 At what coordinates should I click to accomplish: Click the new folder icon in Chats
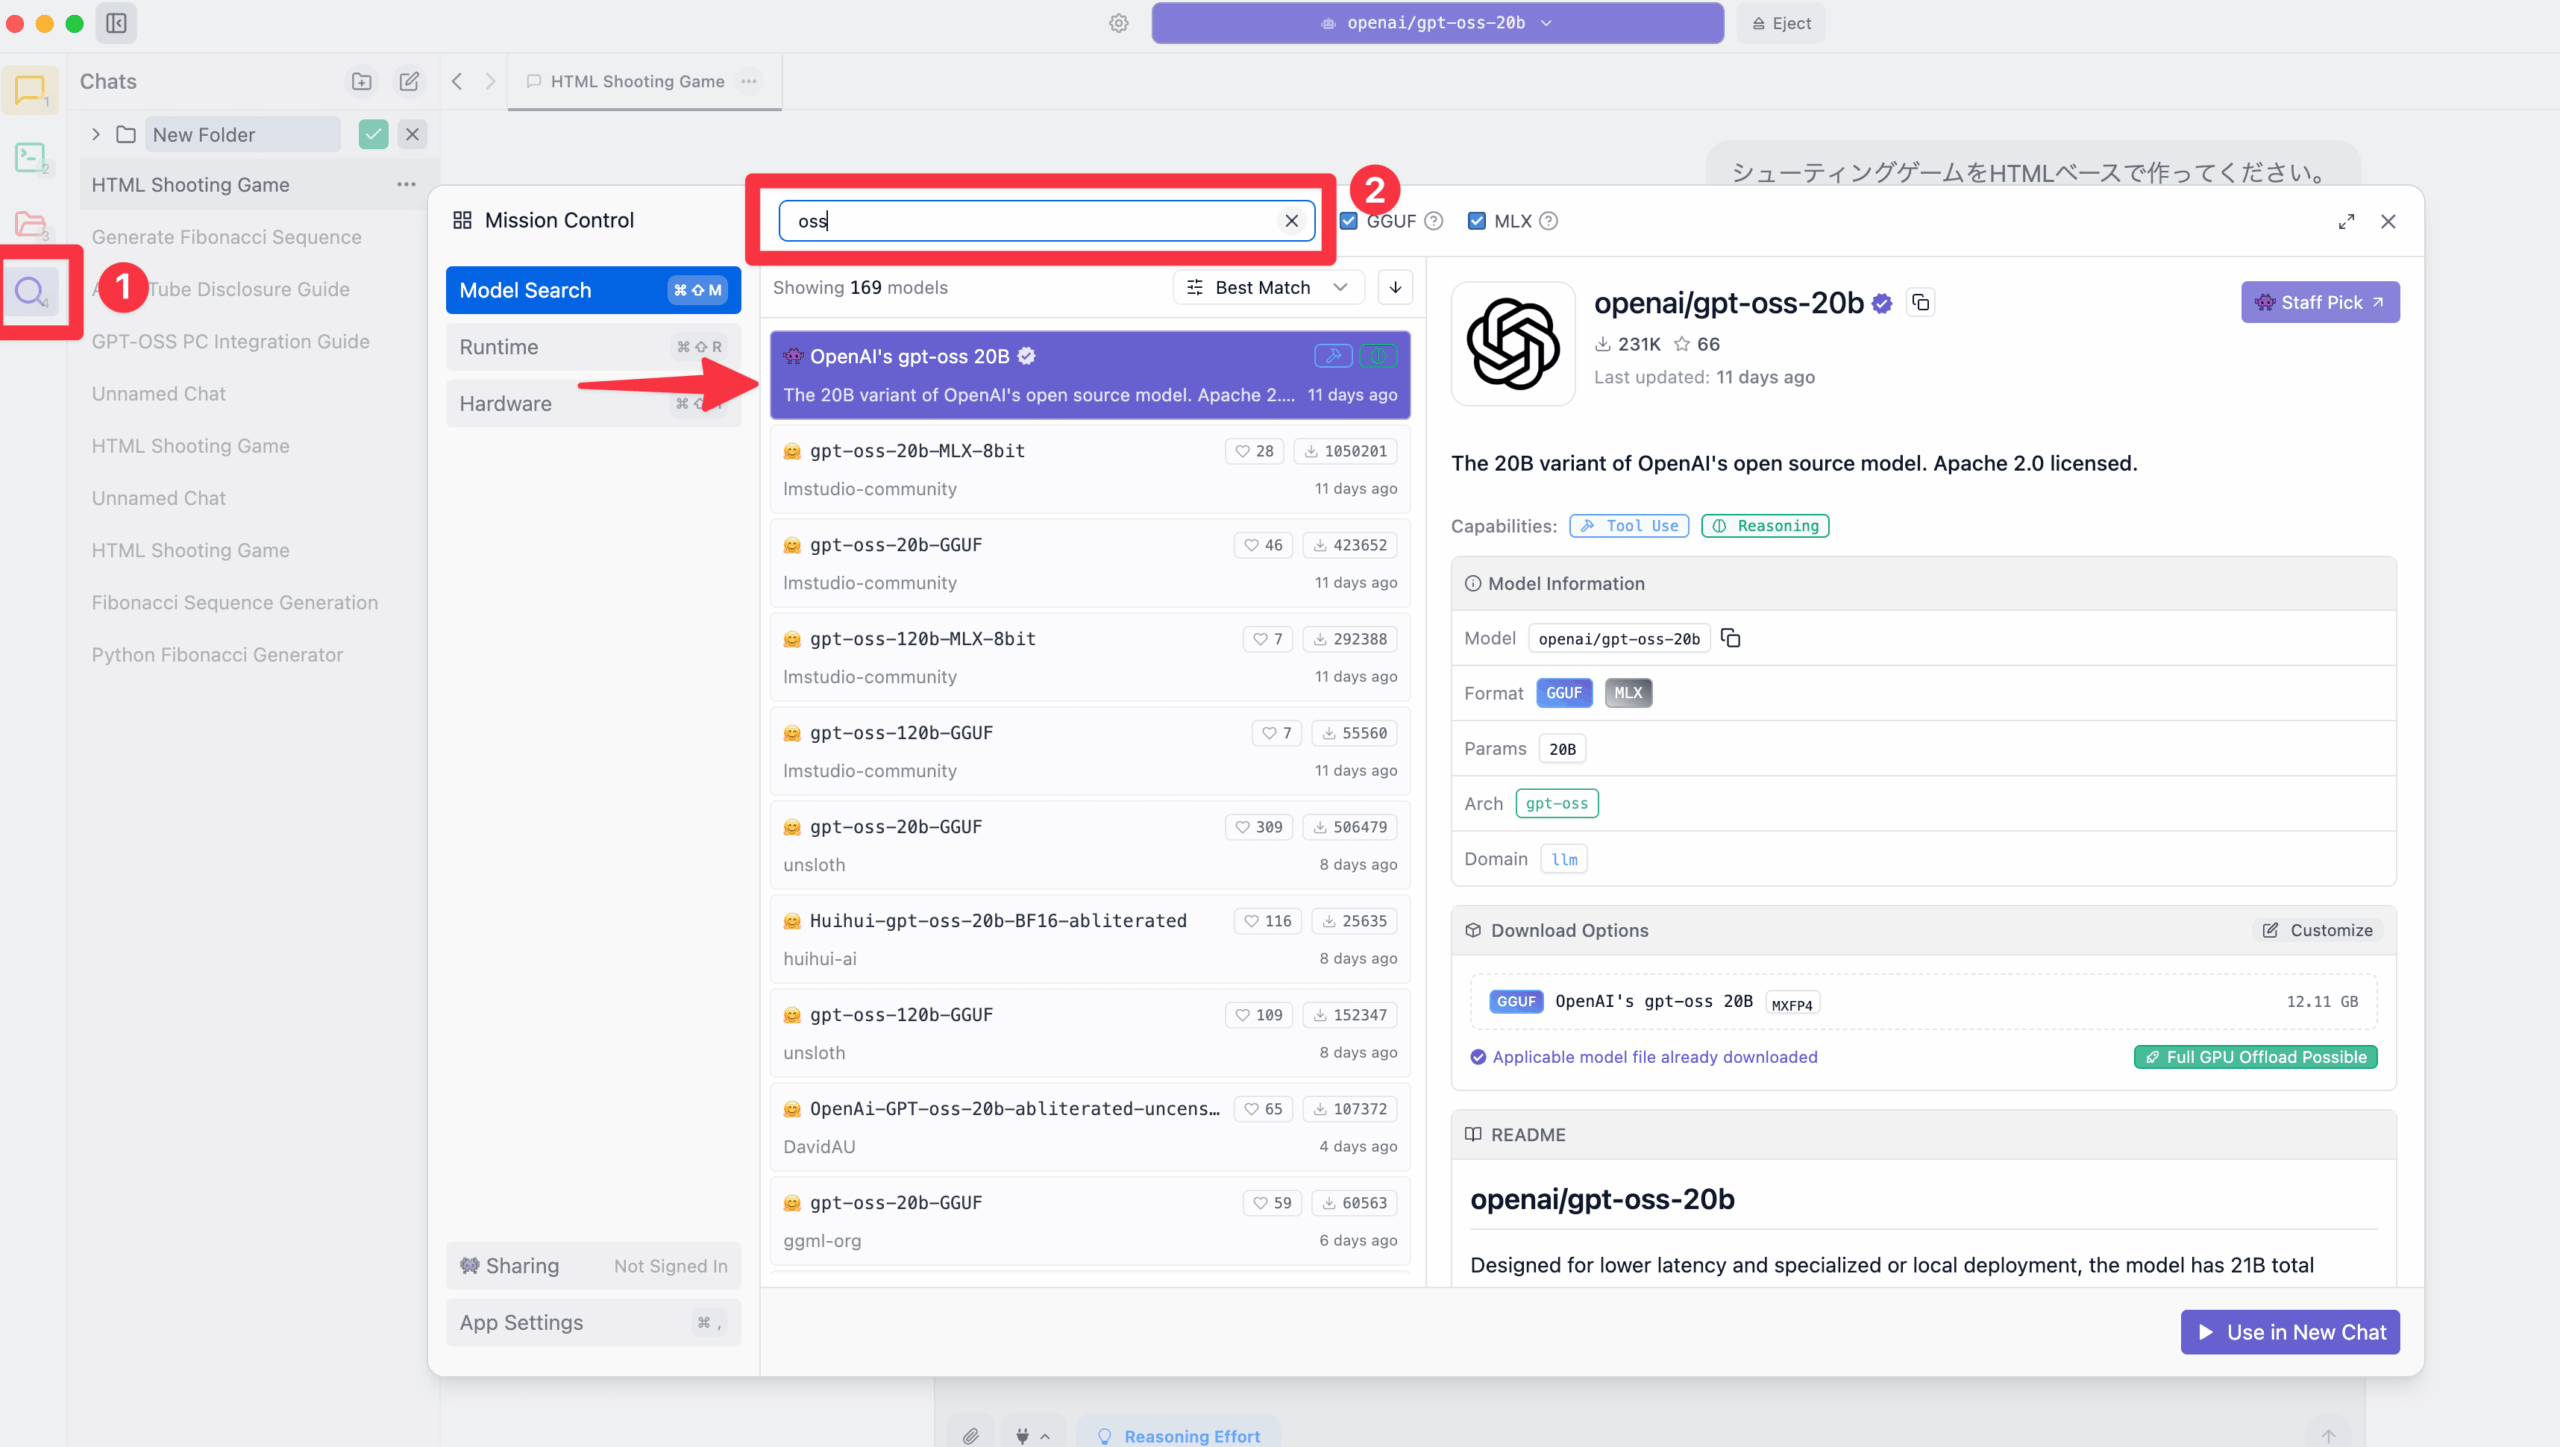tap(362, 82)
